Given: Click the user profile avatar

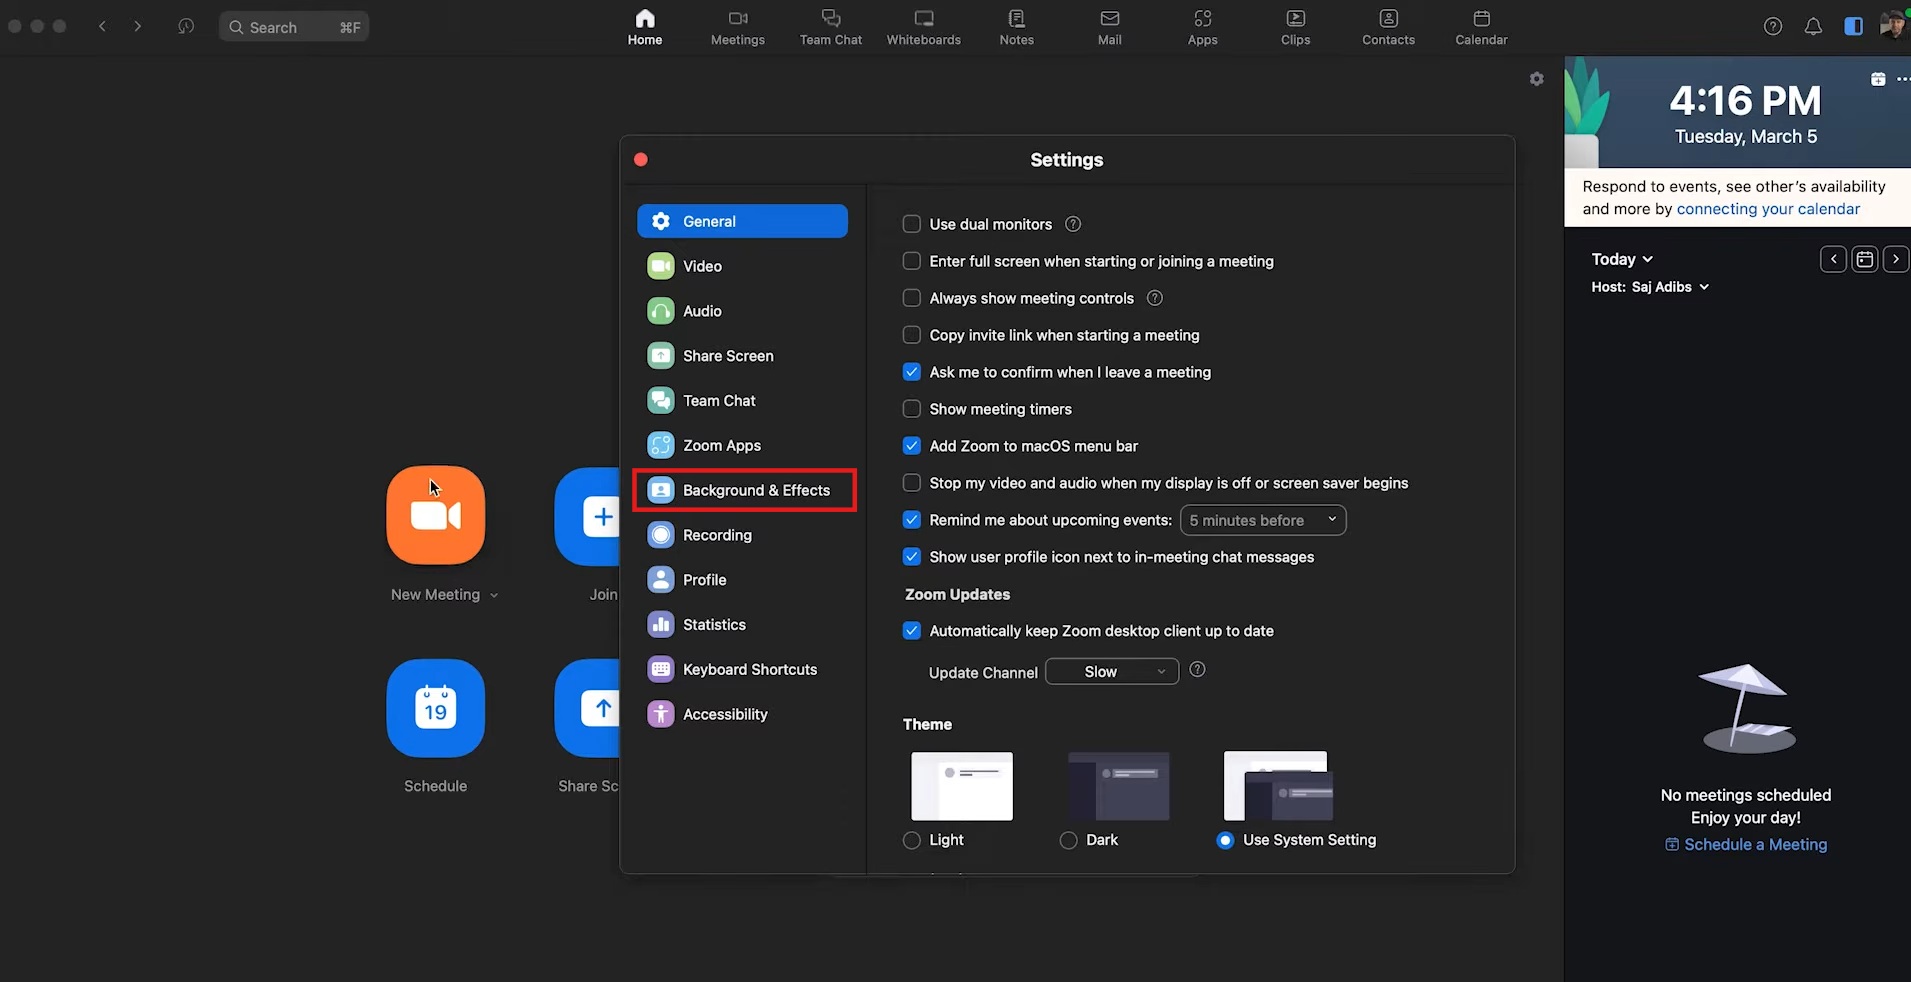Looking at the screenshot, I should (x=1892, y=26).
